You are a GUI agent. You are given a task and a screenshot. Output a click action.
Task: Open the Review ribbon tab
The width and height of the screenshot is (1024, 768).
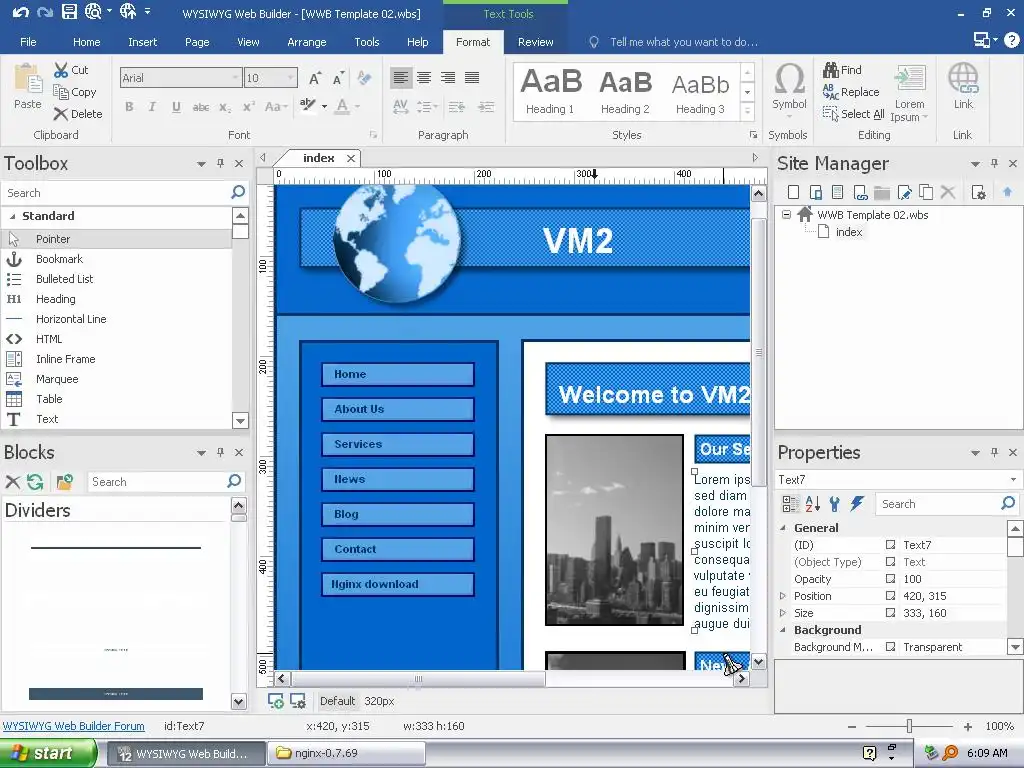[536, 42]
